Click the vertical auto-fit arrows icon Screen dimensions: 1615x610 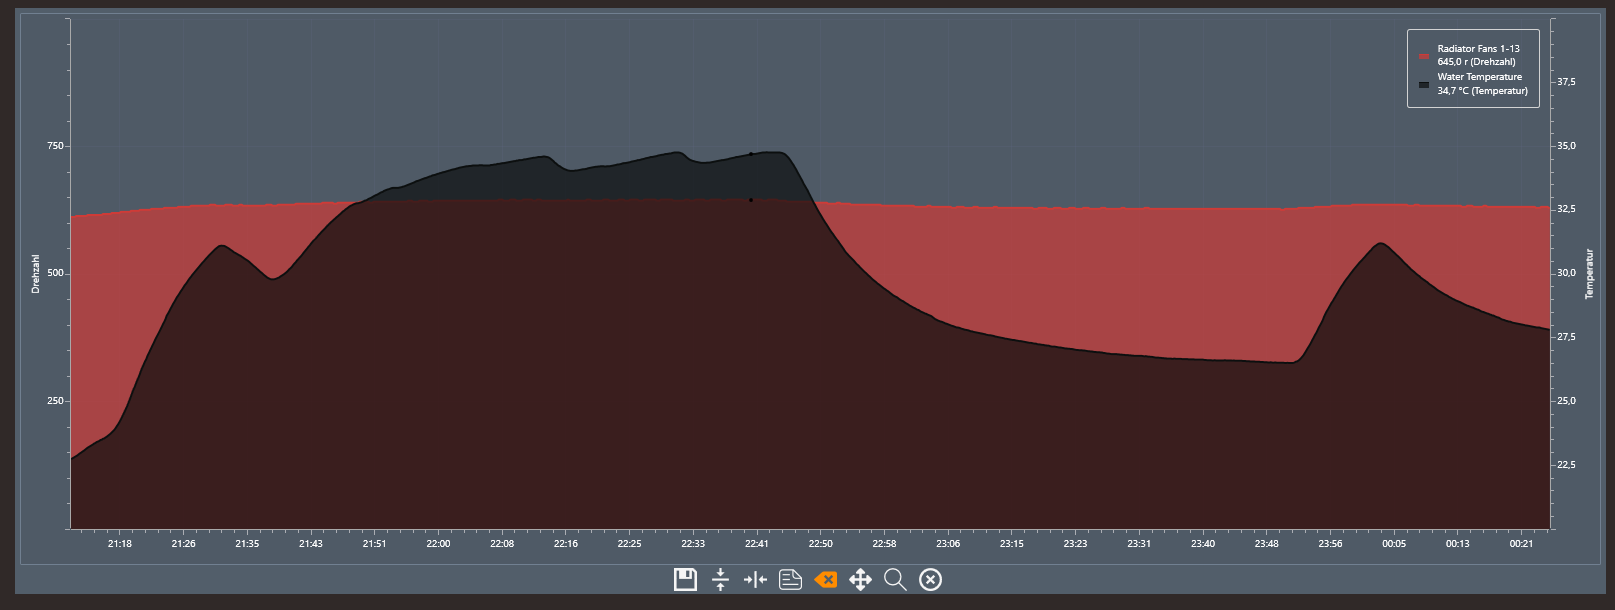720,579
